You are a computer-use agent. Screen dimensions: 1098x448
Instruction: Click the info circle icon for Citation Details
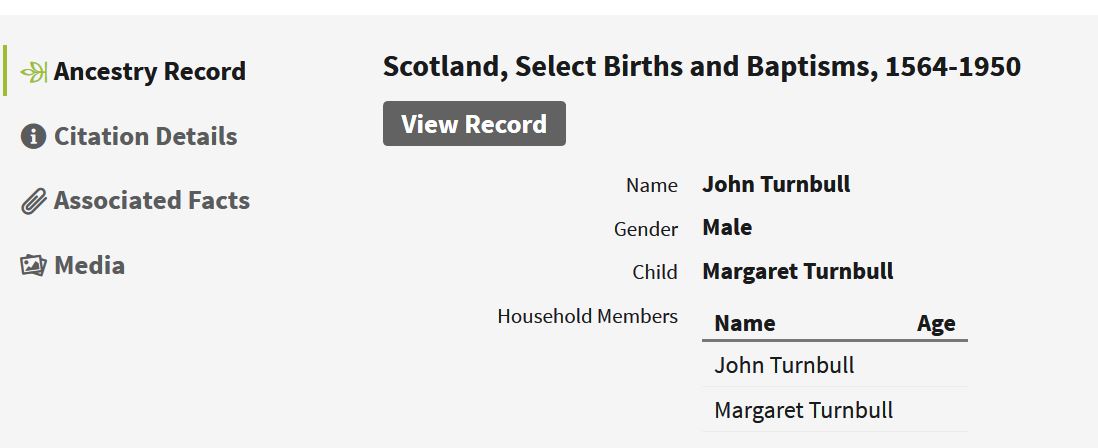33,137
